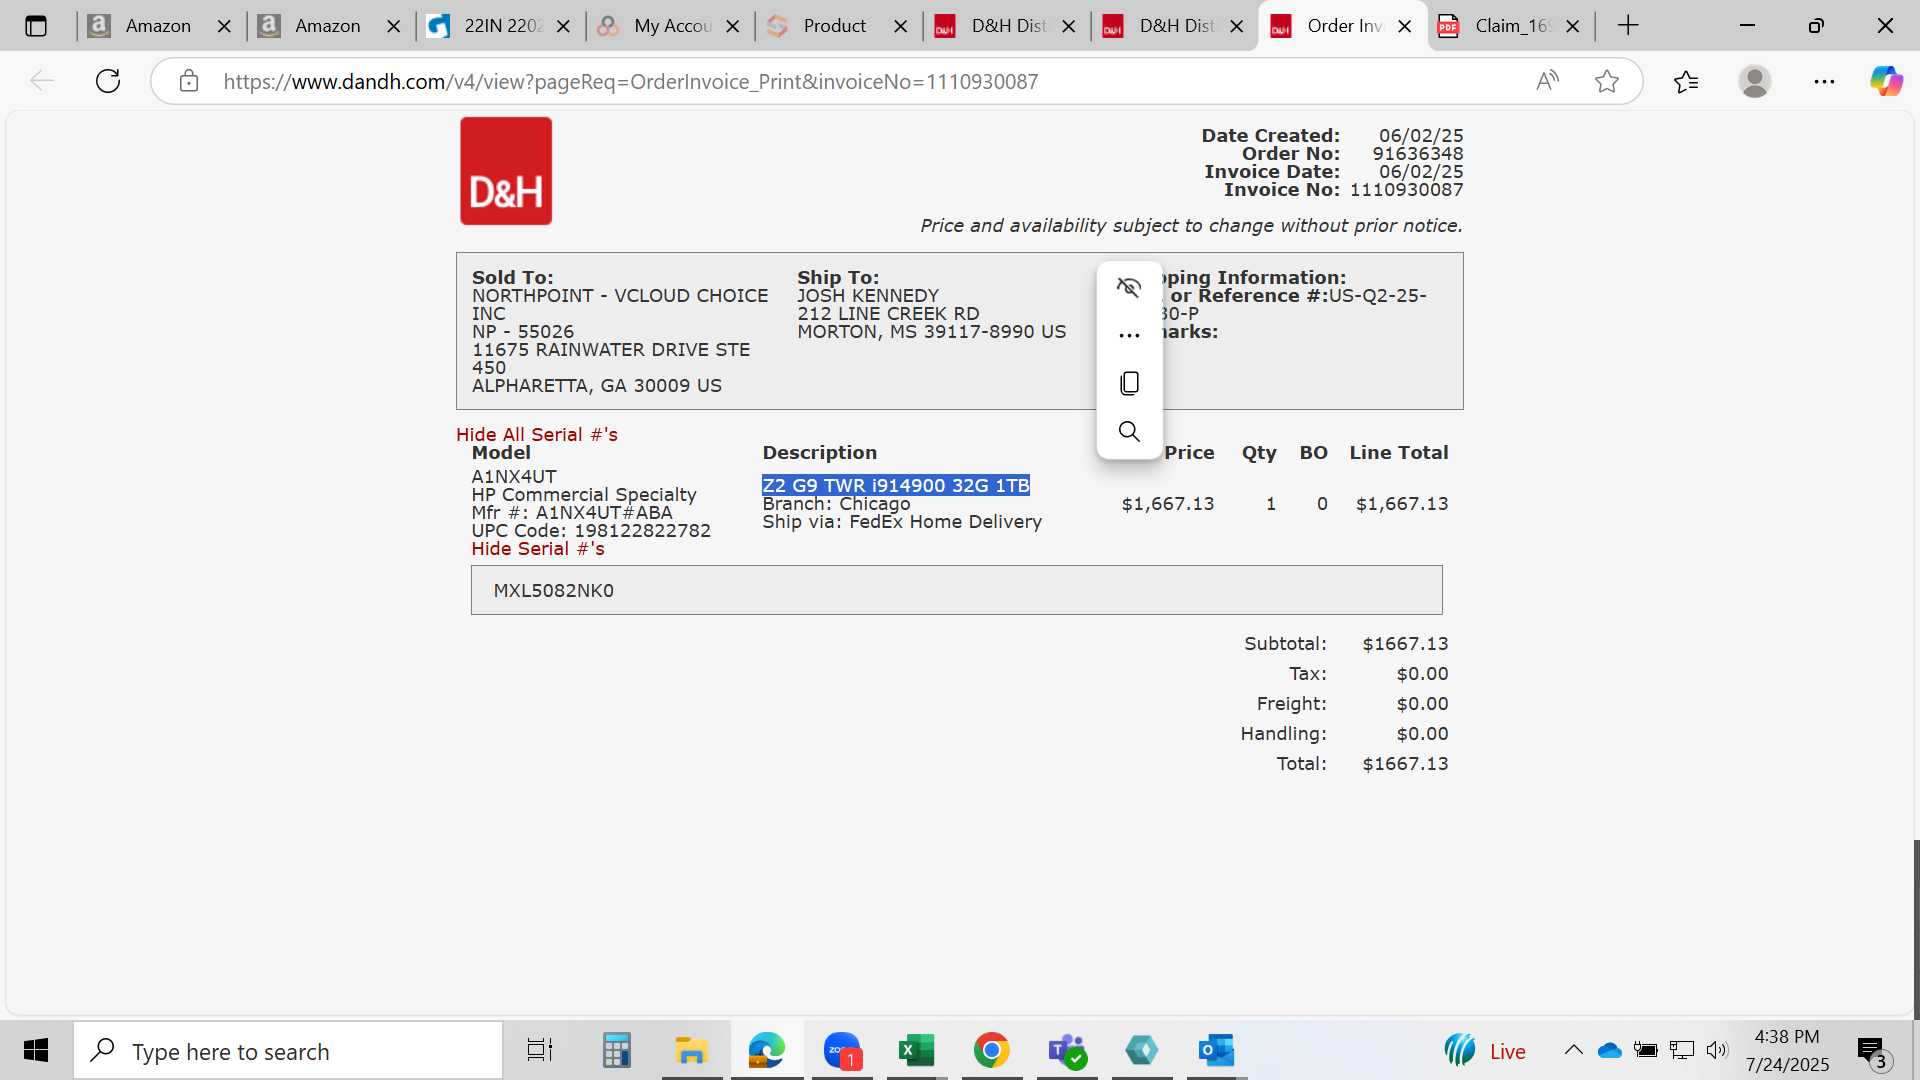Click UPC Code 198122822782
The image size is (1920, 1080).
591,531
